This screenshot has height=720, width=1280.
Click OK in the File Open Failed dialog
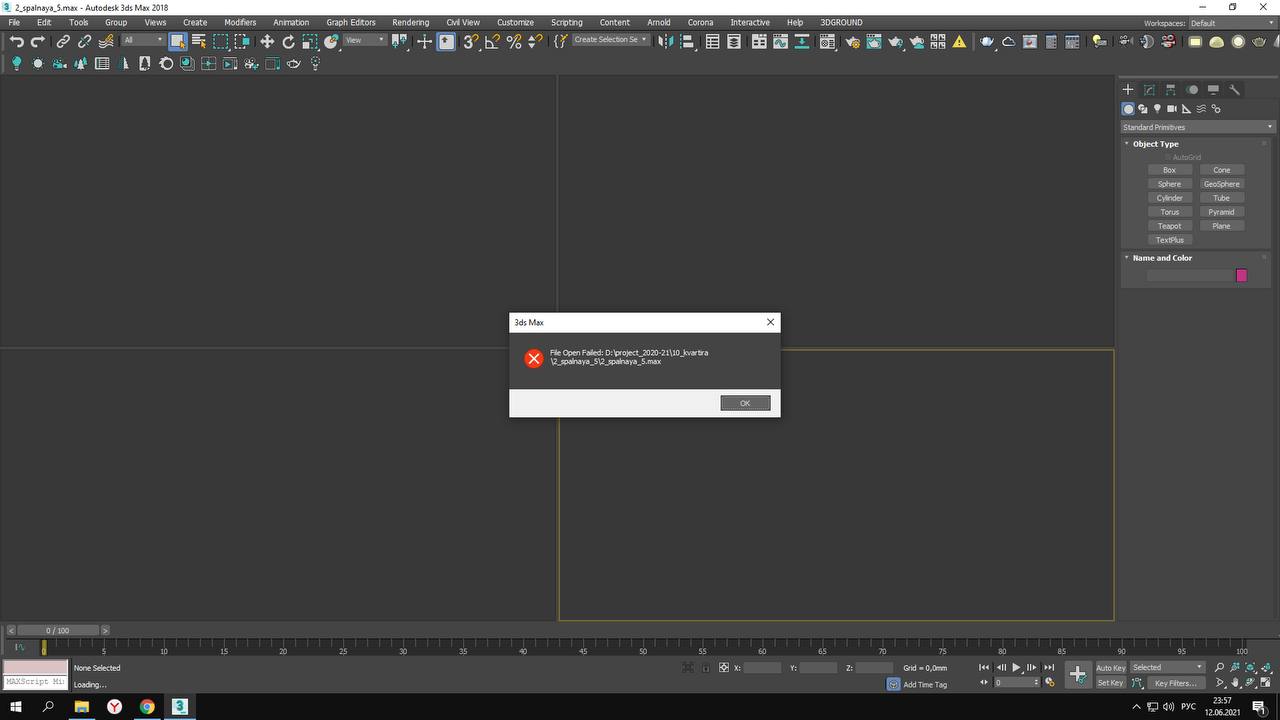point(745,403)
